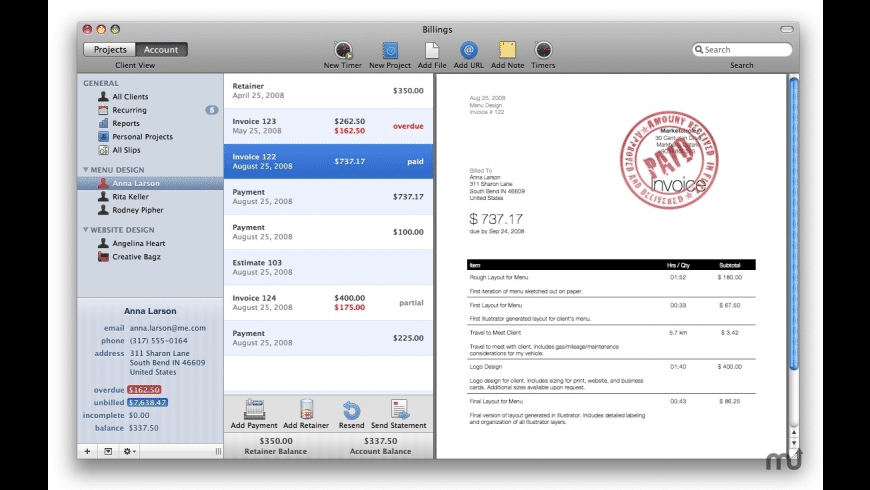Click the Add URL icon
Image resolution: width=870 pixels, height=490 pixels.
tap(469, 50)
